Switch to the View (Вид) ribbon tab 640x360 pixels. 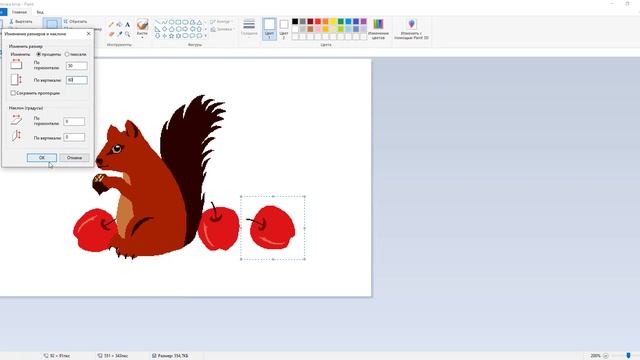(40, 12)
